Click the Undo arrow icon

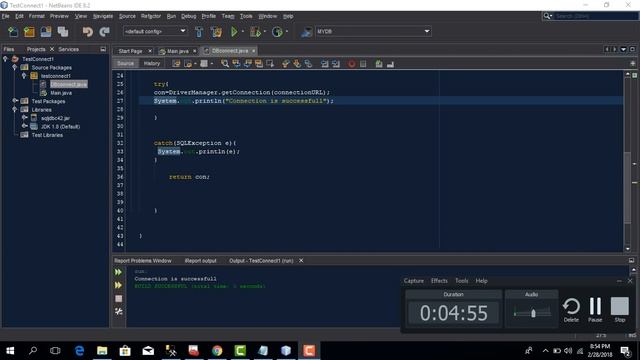tap(87, 32)
